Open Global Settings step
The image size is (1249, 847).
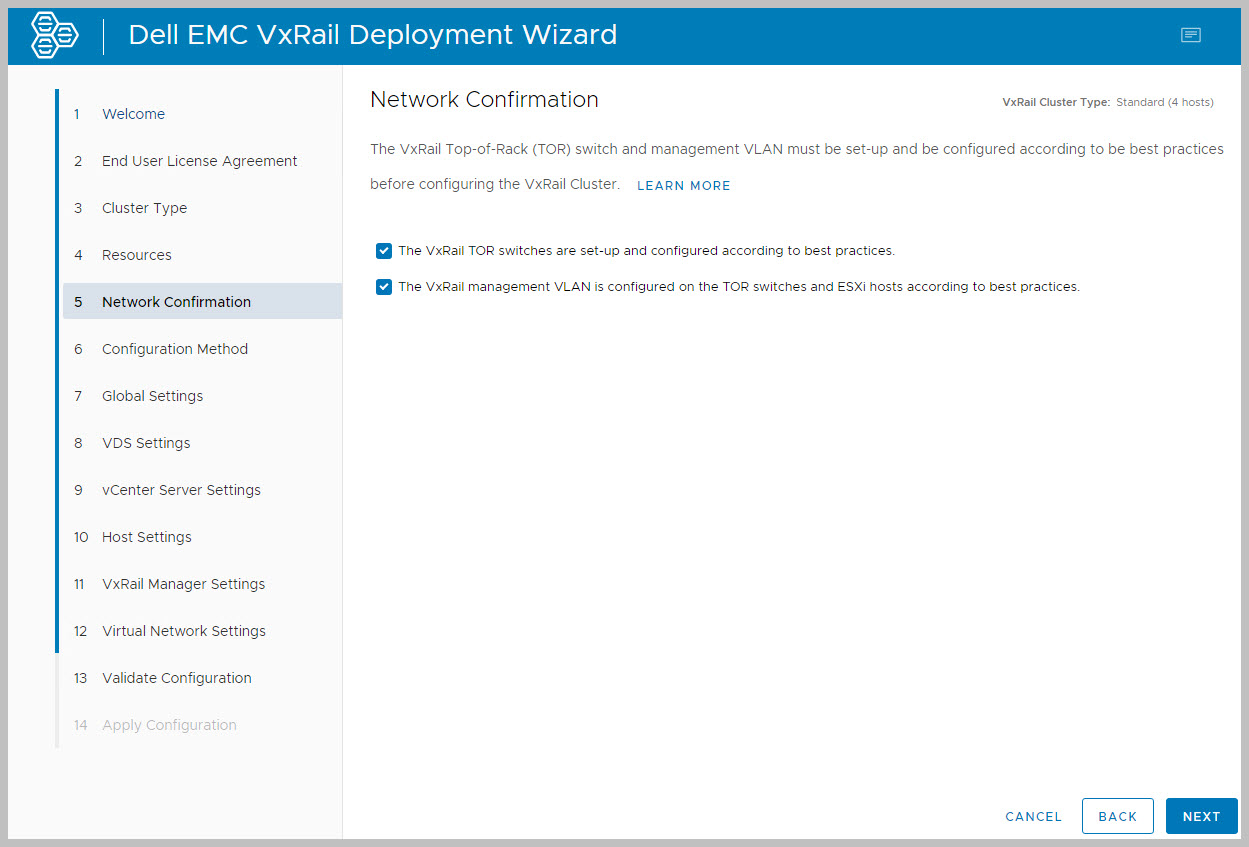click(x=152, y=396)
